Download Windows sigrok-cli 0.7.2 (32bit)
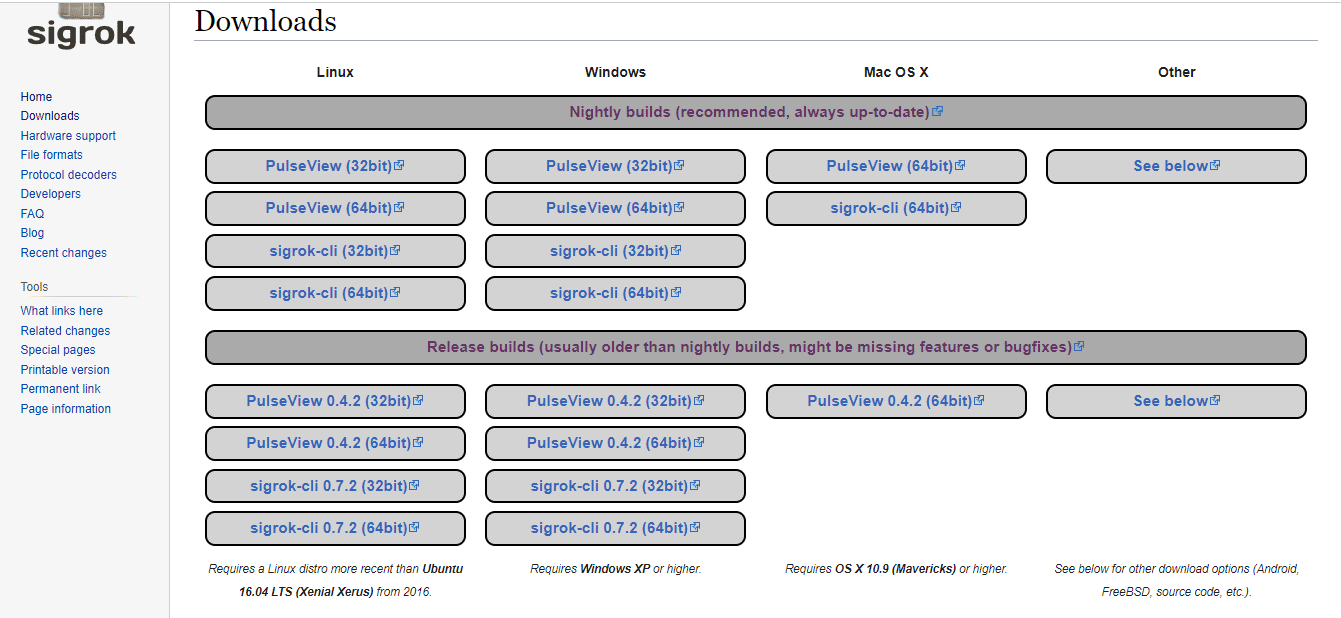The width and height of the screenshot is (1341, 618). click(615, 486)
